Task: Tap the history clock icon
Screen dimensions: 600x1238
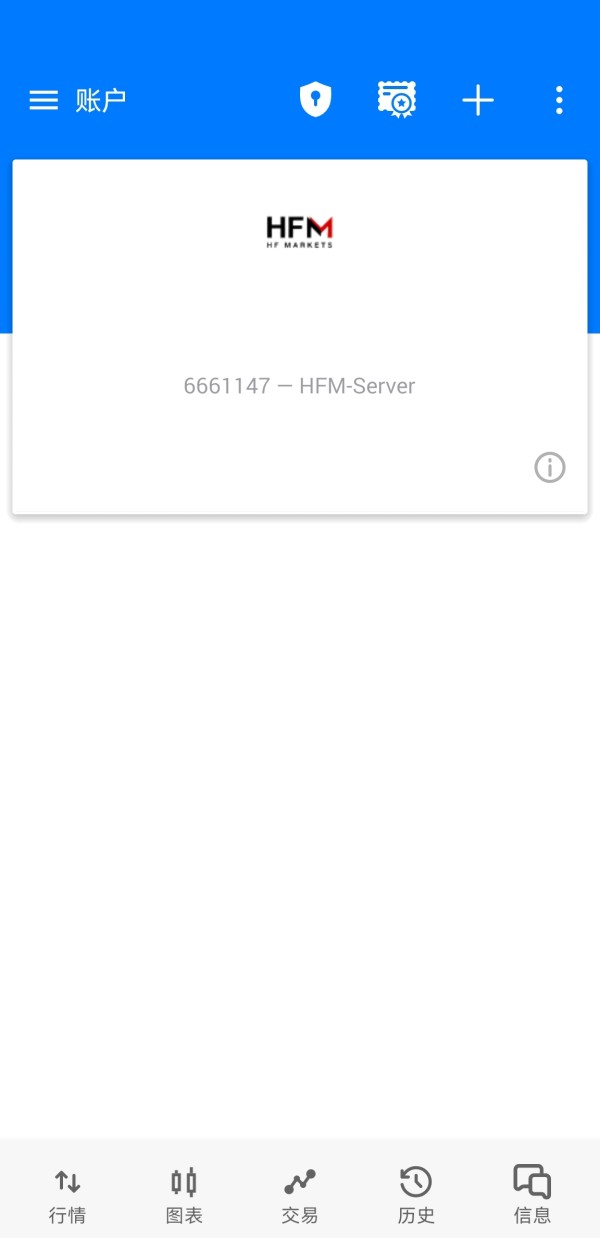Action: pos(416,1182)
